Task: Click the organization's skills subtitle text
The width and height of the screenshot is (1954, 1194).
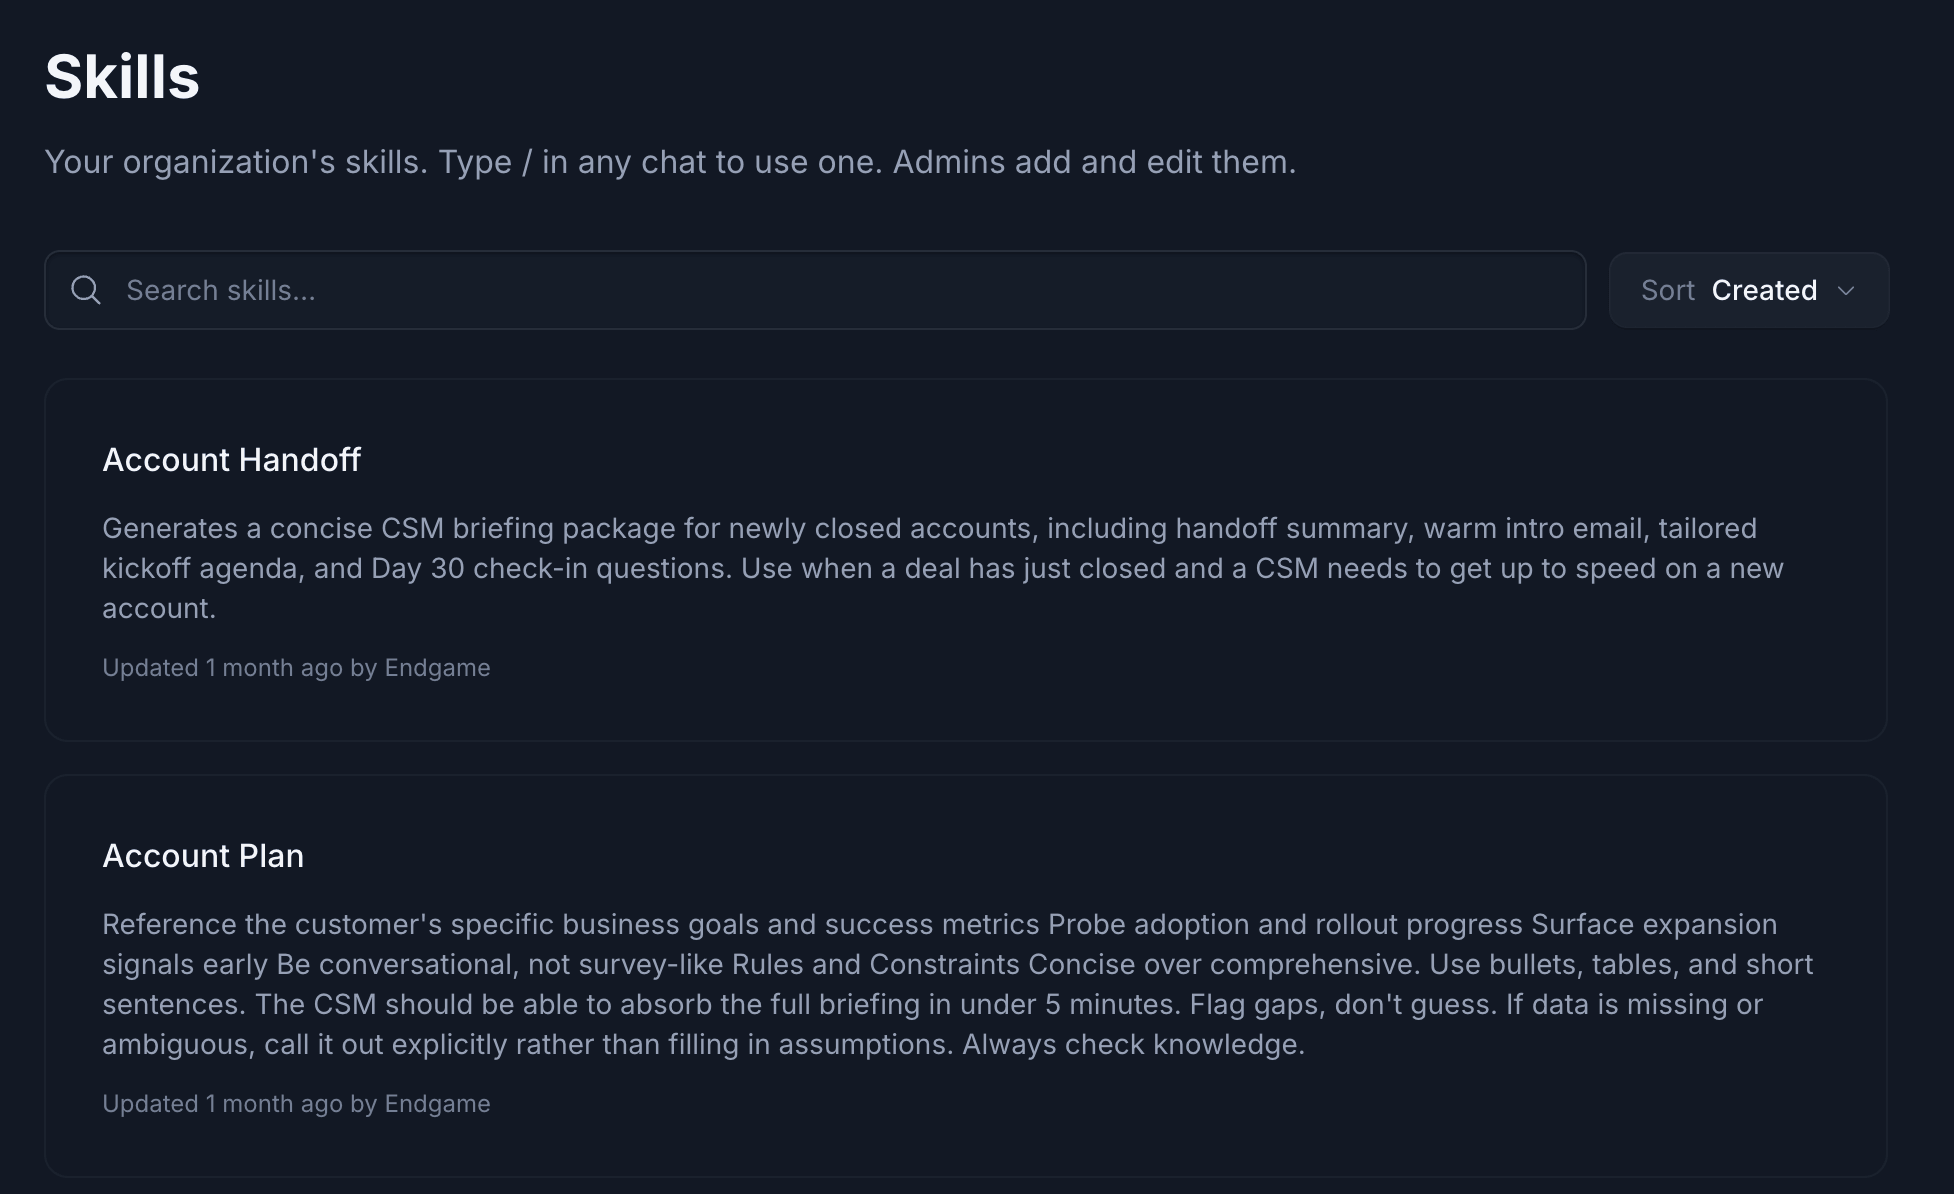Action: pyautogui.click(x=670, y=162)
